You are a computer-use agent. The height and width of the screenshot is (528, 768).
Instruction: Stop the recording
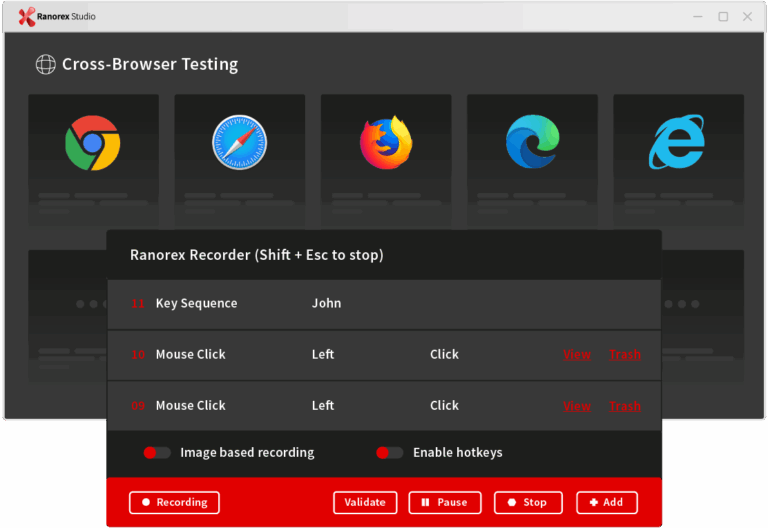[x=528, y=503]
